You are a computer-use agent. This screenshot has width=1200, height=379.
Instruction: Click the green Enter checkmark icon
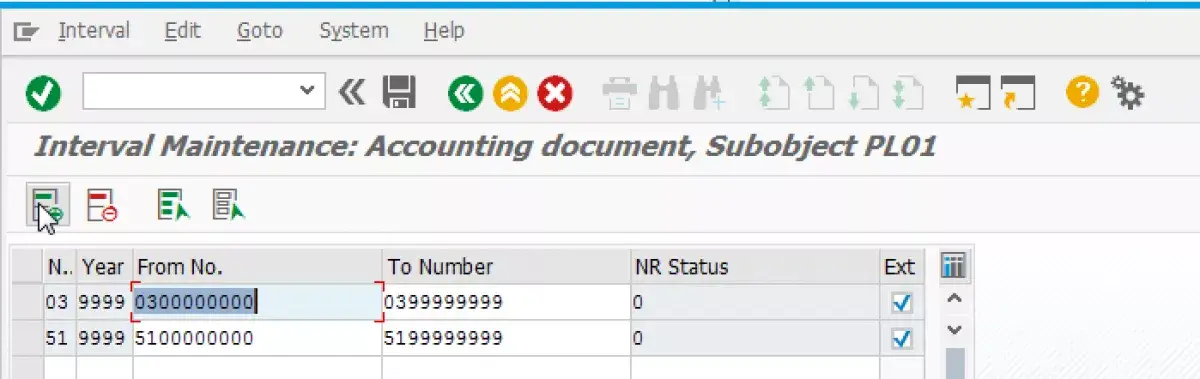(x=43, y=95)
